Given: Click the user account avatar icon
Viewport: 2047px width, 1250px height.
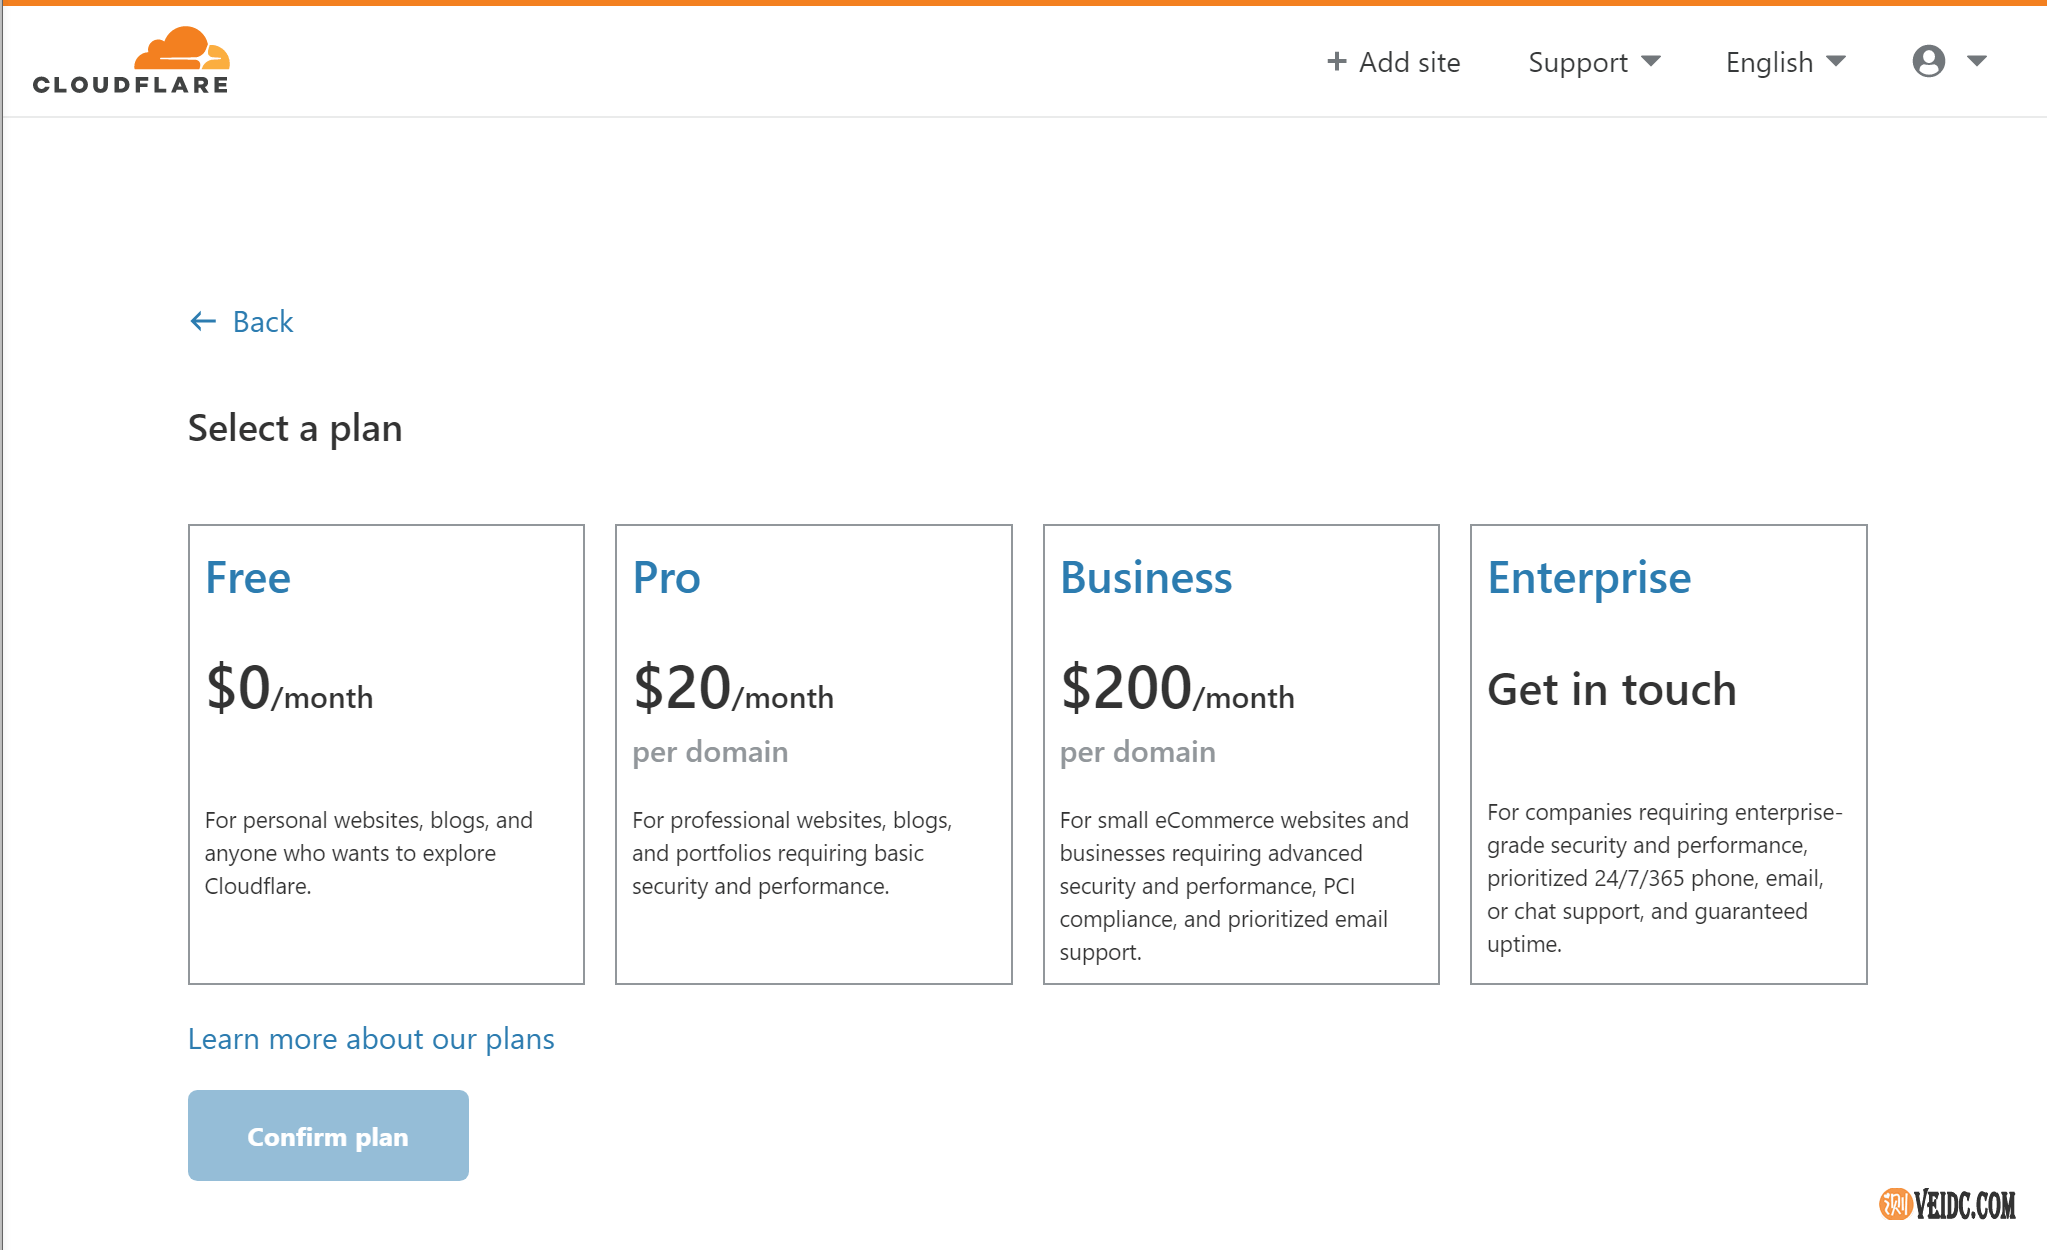Looking at the screenshot, I should click(1928, 62).
